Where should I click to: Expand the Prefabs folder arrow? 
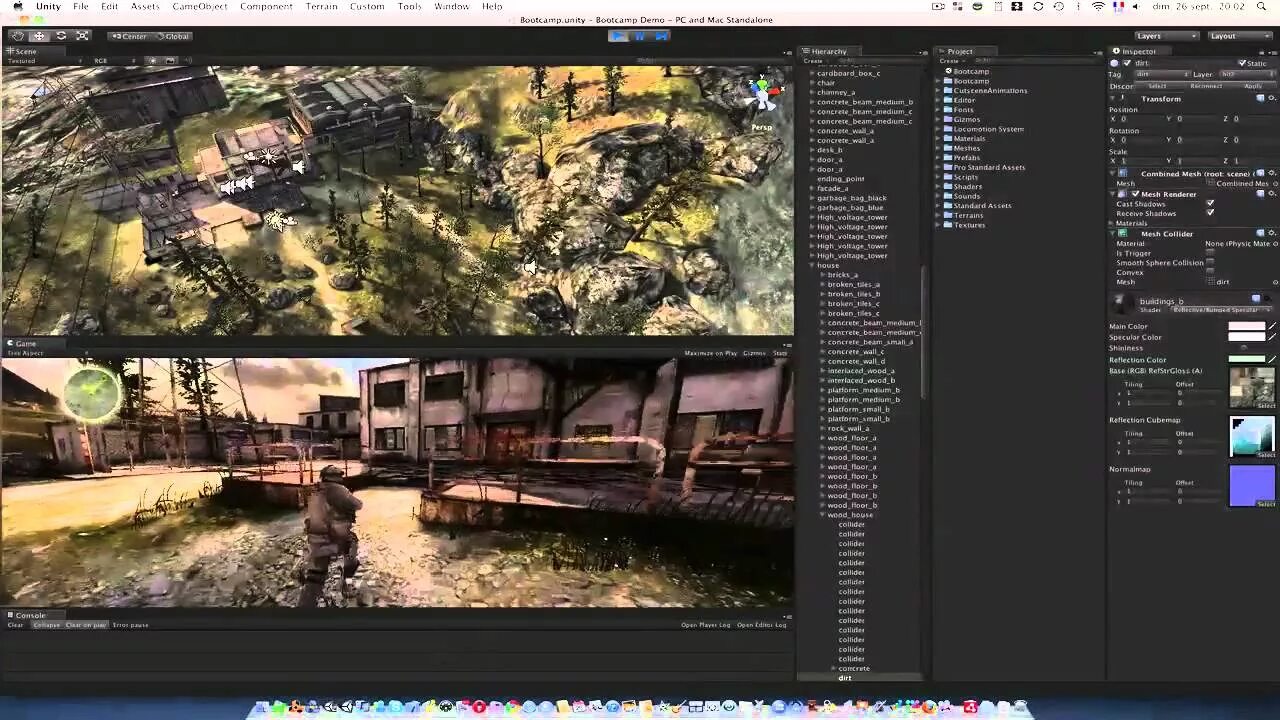point(939,158)
